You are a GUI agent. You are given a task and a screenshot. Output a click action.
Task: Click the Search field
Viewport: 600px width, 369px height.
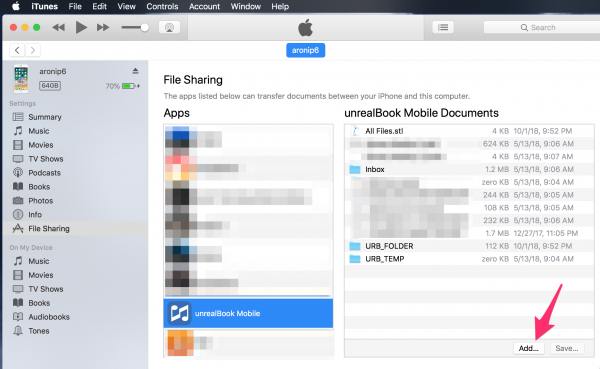[542, 28]
